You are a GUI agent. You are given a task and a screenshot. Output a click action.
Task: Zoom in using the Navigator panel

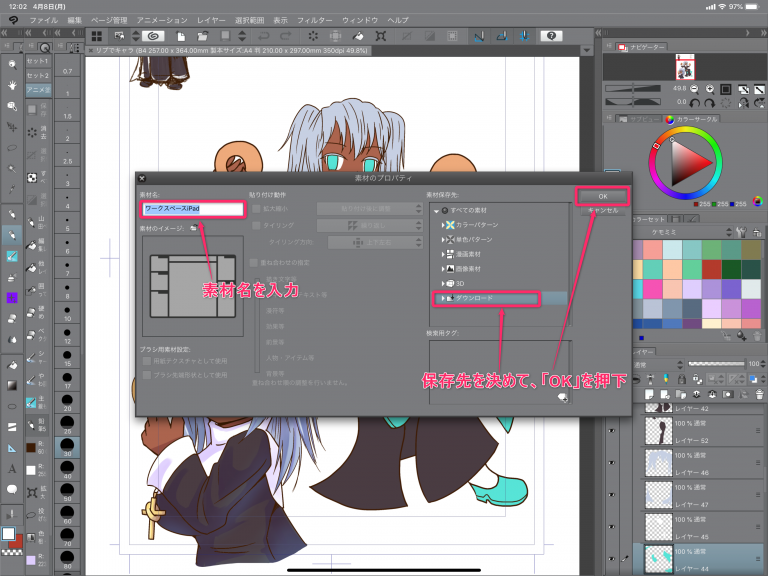pyautogui.click(x=710, y=89)
